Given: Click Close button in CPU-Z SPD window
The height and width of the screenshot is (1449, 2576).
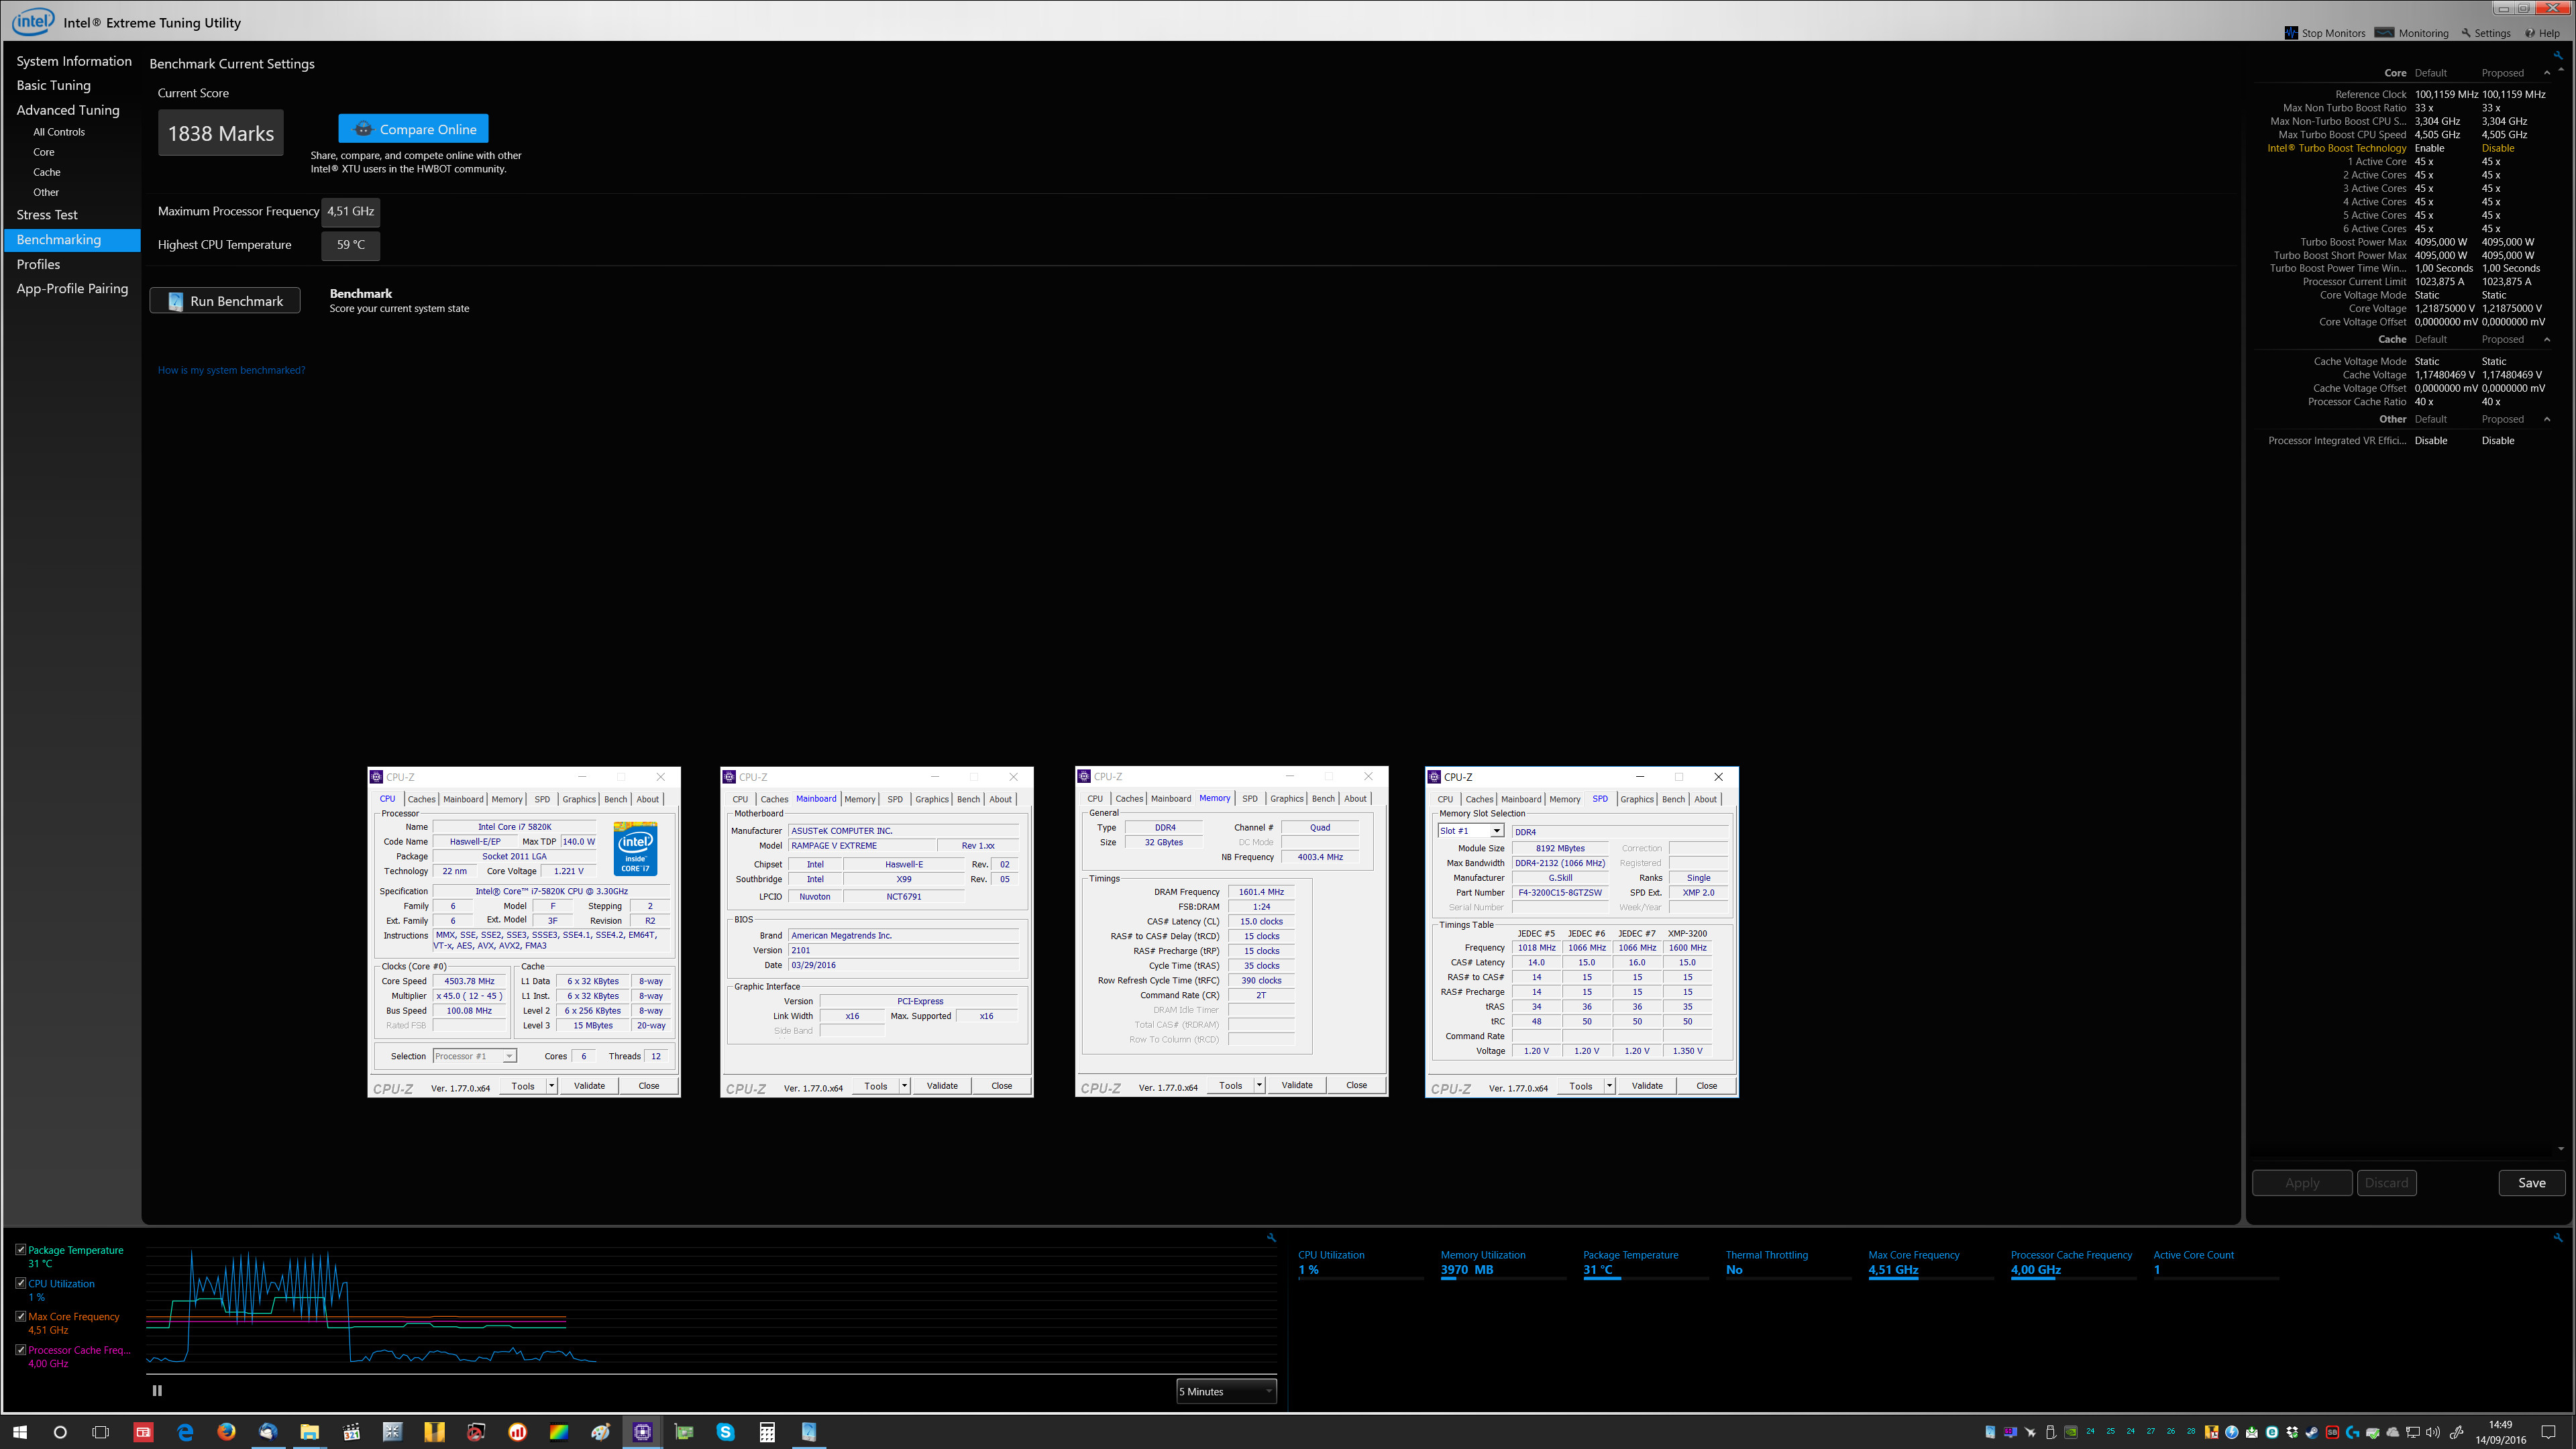Looking at the screenshot, I should click(x=1706, y=1086).
